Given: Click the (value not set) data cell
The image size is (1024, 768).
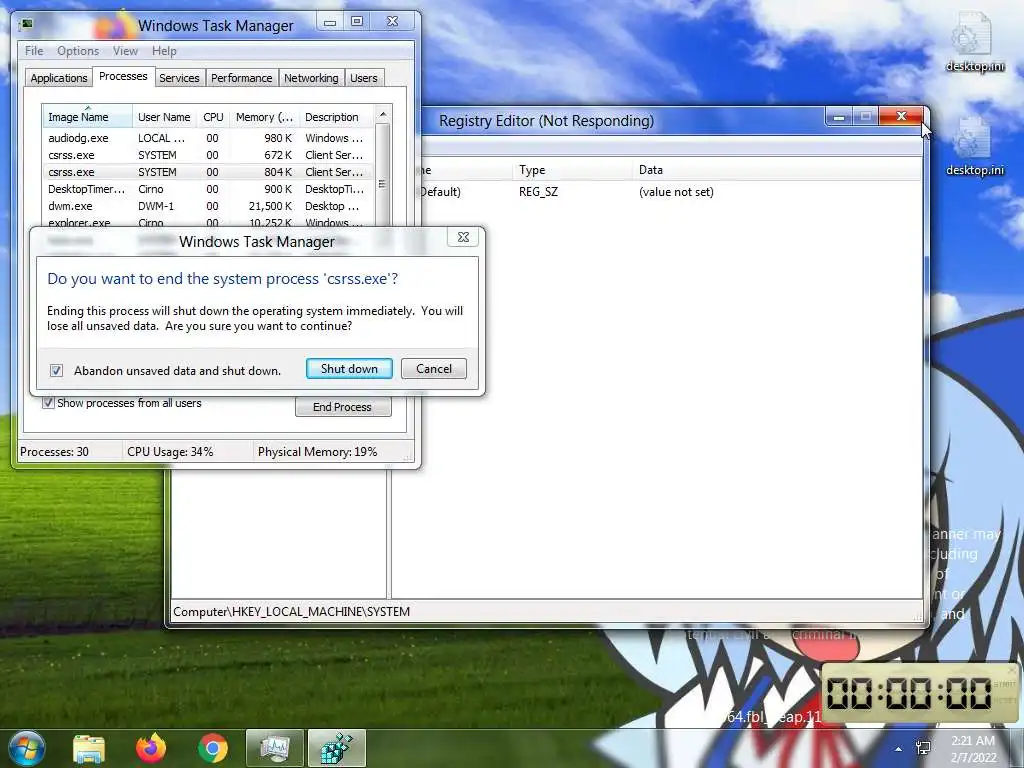Looking at the screenshot, I should 676,192.
